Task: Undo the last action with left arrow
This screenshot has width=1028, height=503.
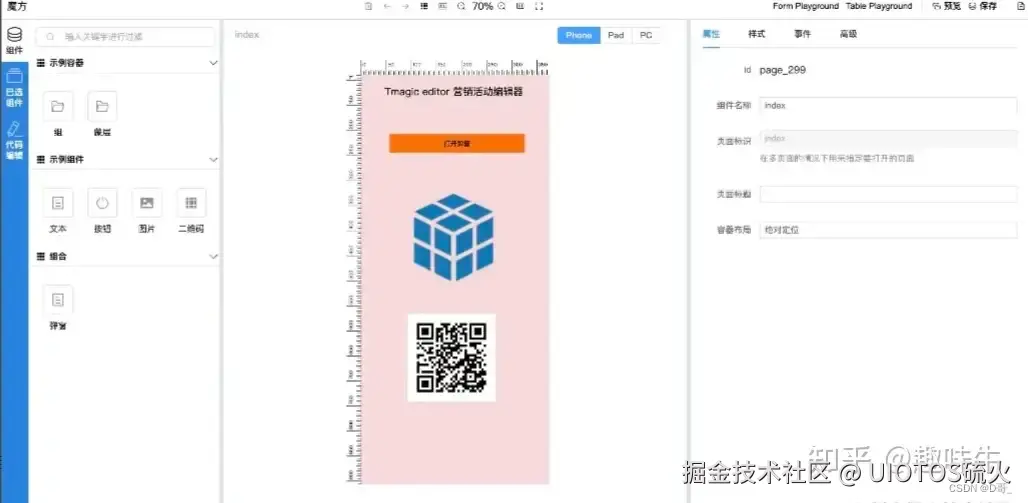Action: pos(387,7)
